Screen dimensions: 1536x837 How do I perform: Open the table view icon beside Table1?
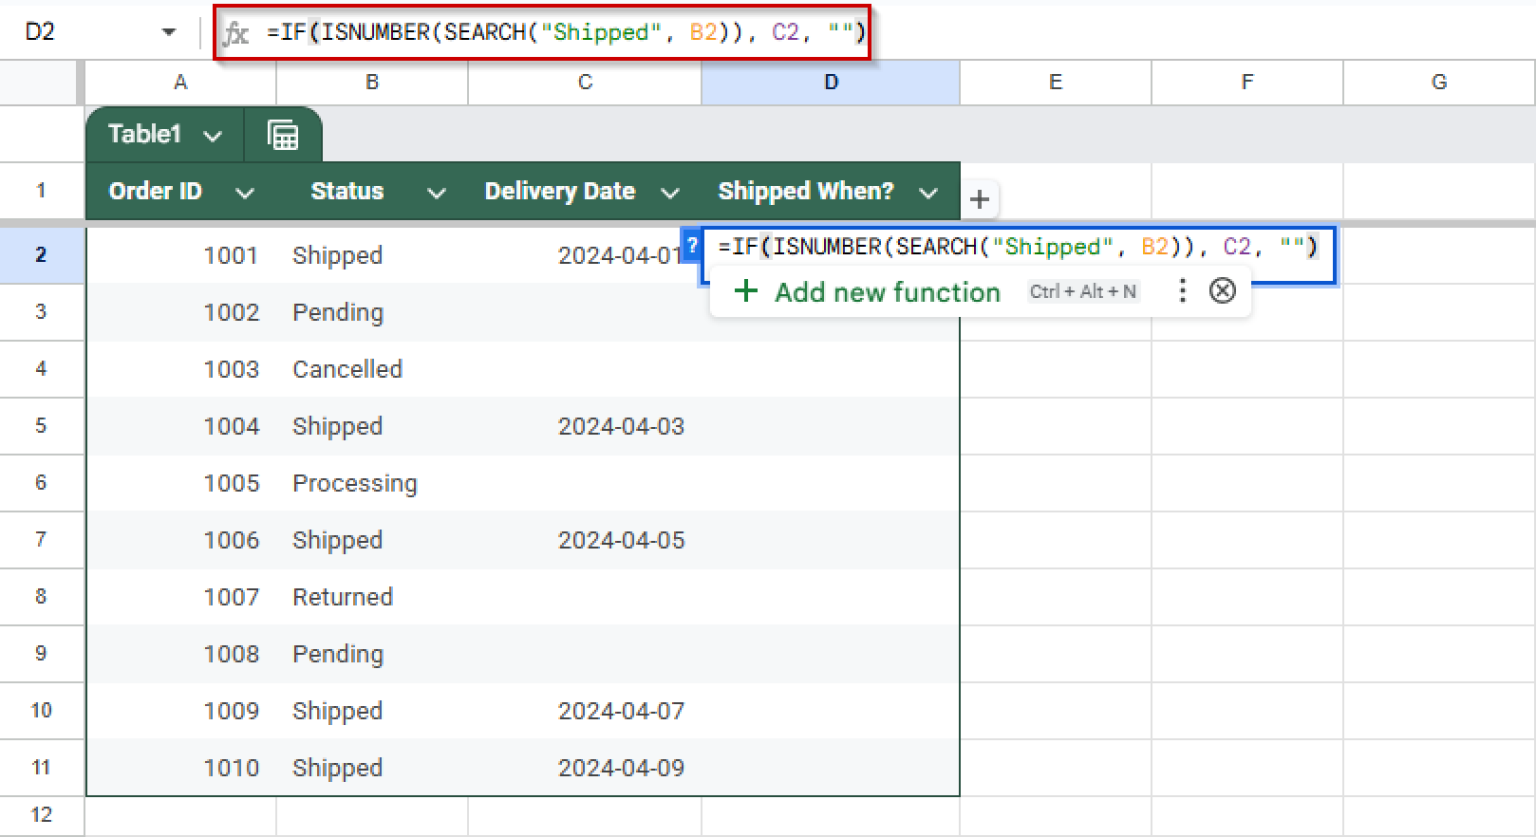(283, 133)
